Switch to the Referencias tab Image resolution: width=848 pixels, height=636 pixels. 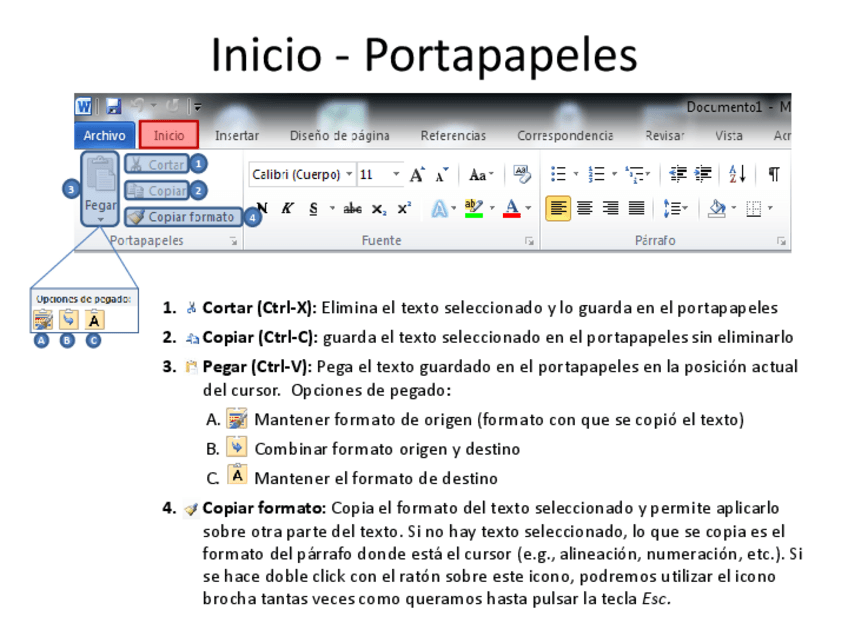point(453,136)
